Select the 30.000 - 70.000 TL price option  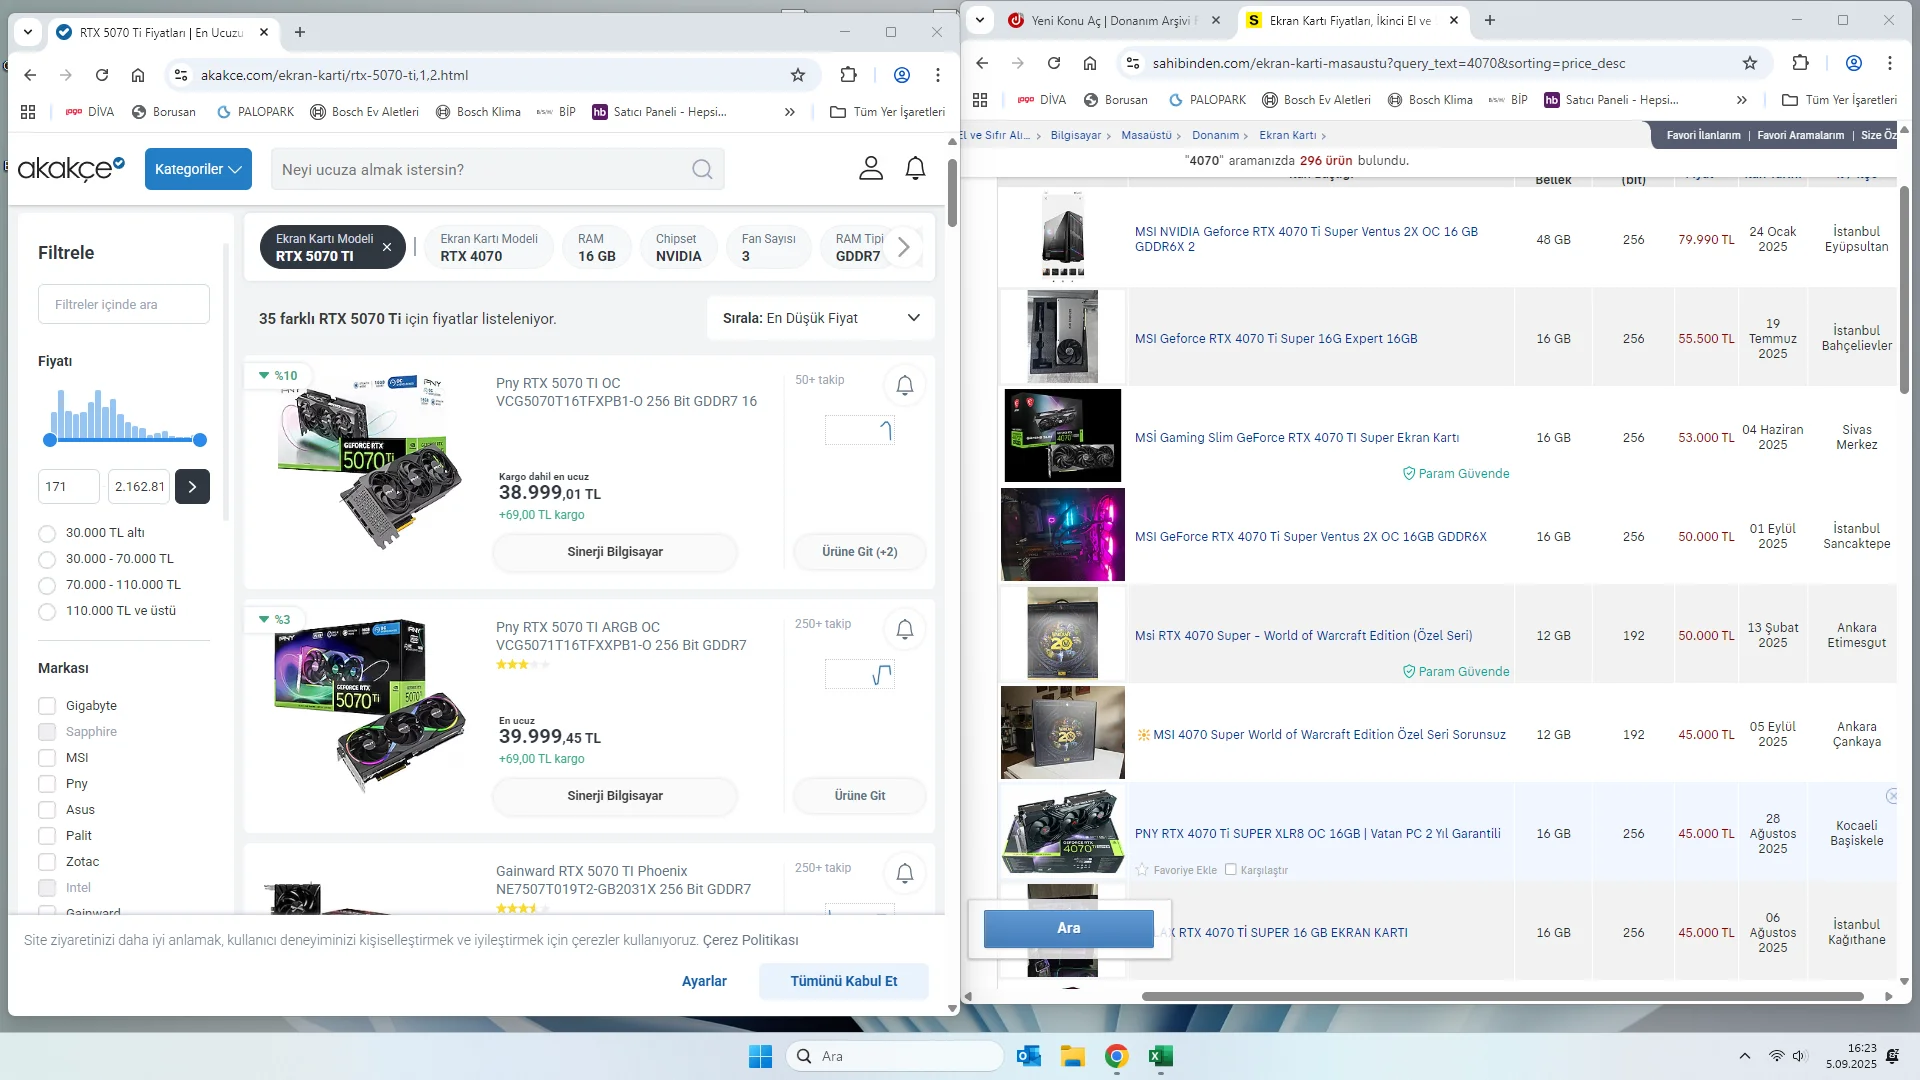[x=47, y=559]
